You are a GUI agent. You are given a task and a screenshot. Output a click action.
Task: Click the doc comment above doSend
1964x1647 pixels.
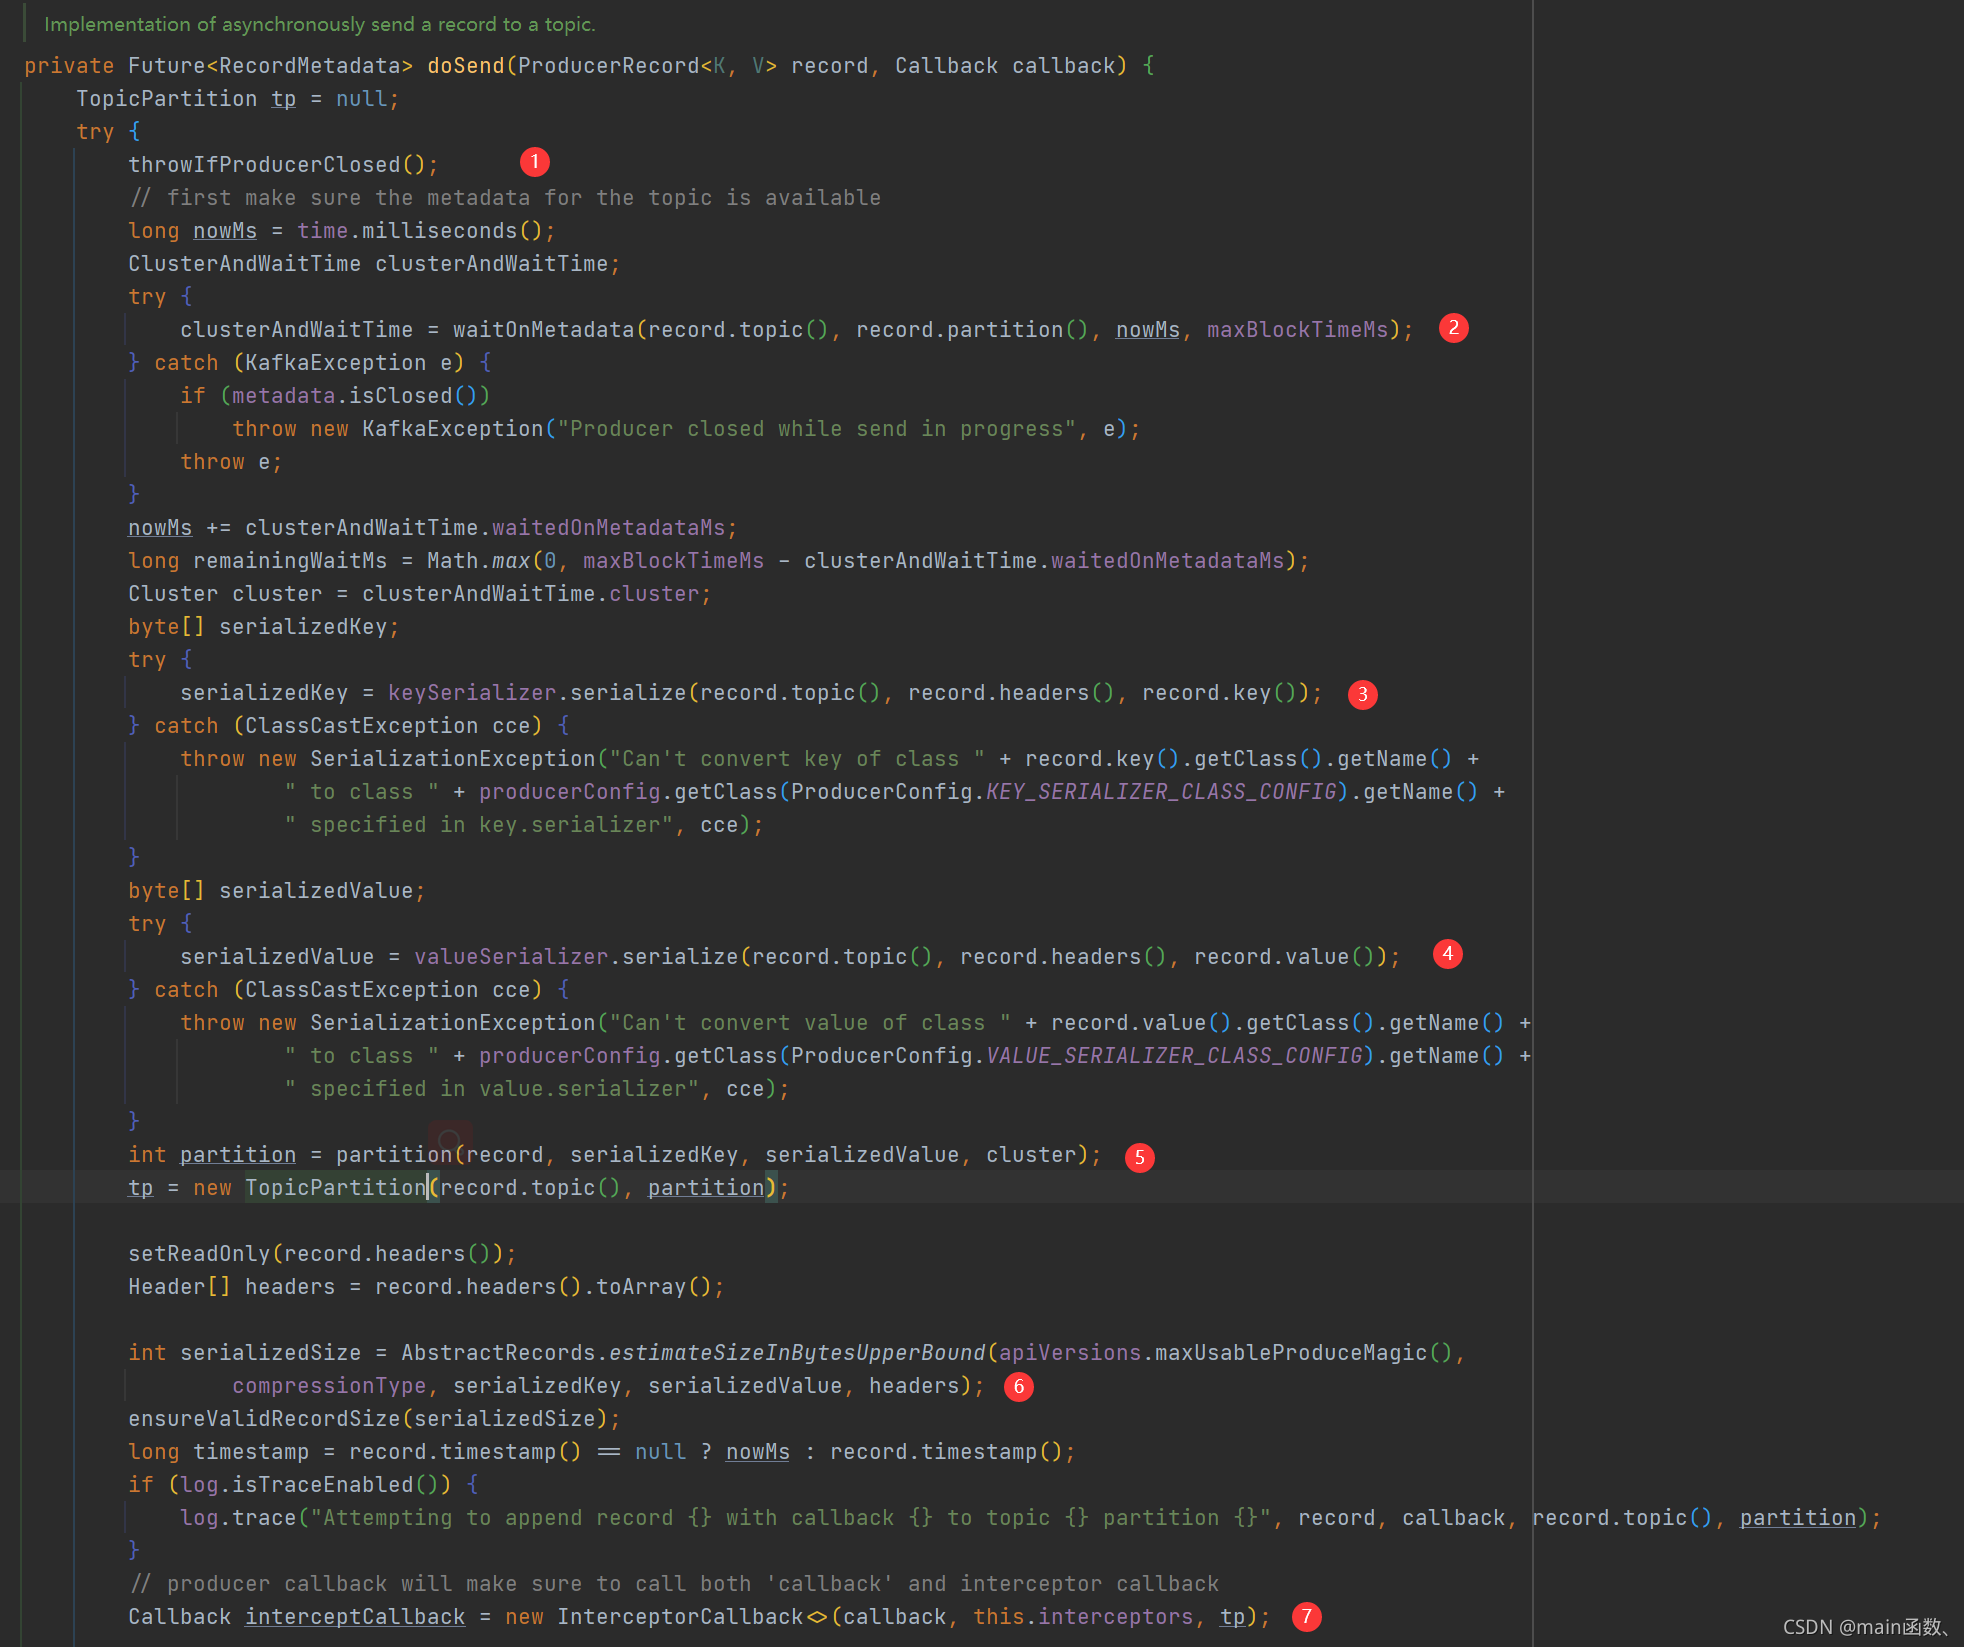click(x=319, y=24)
